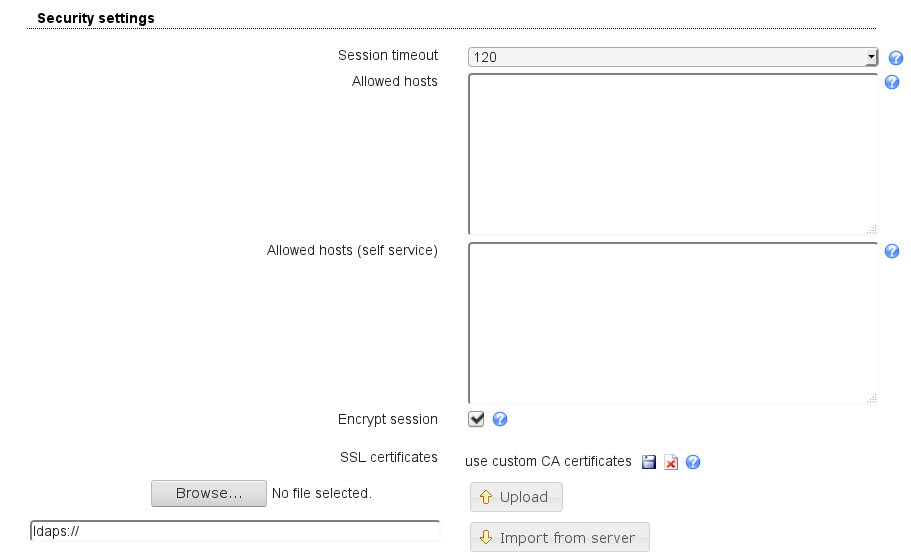Open help for Session timeout
The height and width of the screenshot is (556, 911).
[x=896, y=58]
